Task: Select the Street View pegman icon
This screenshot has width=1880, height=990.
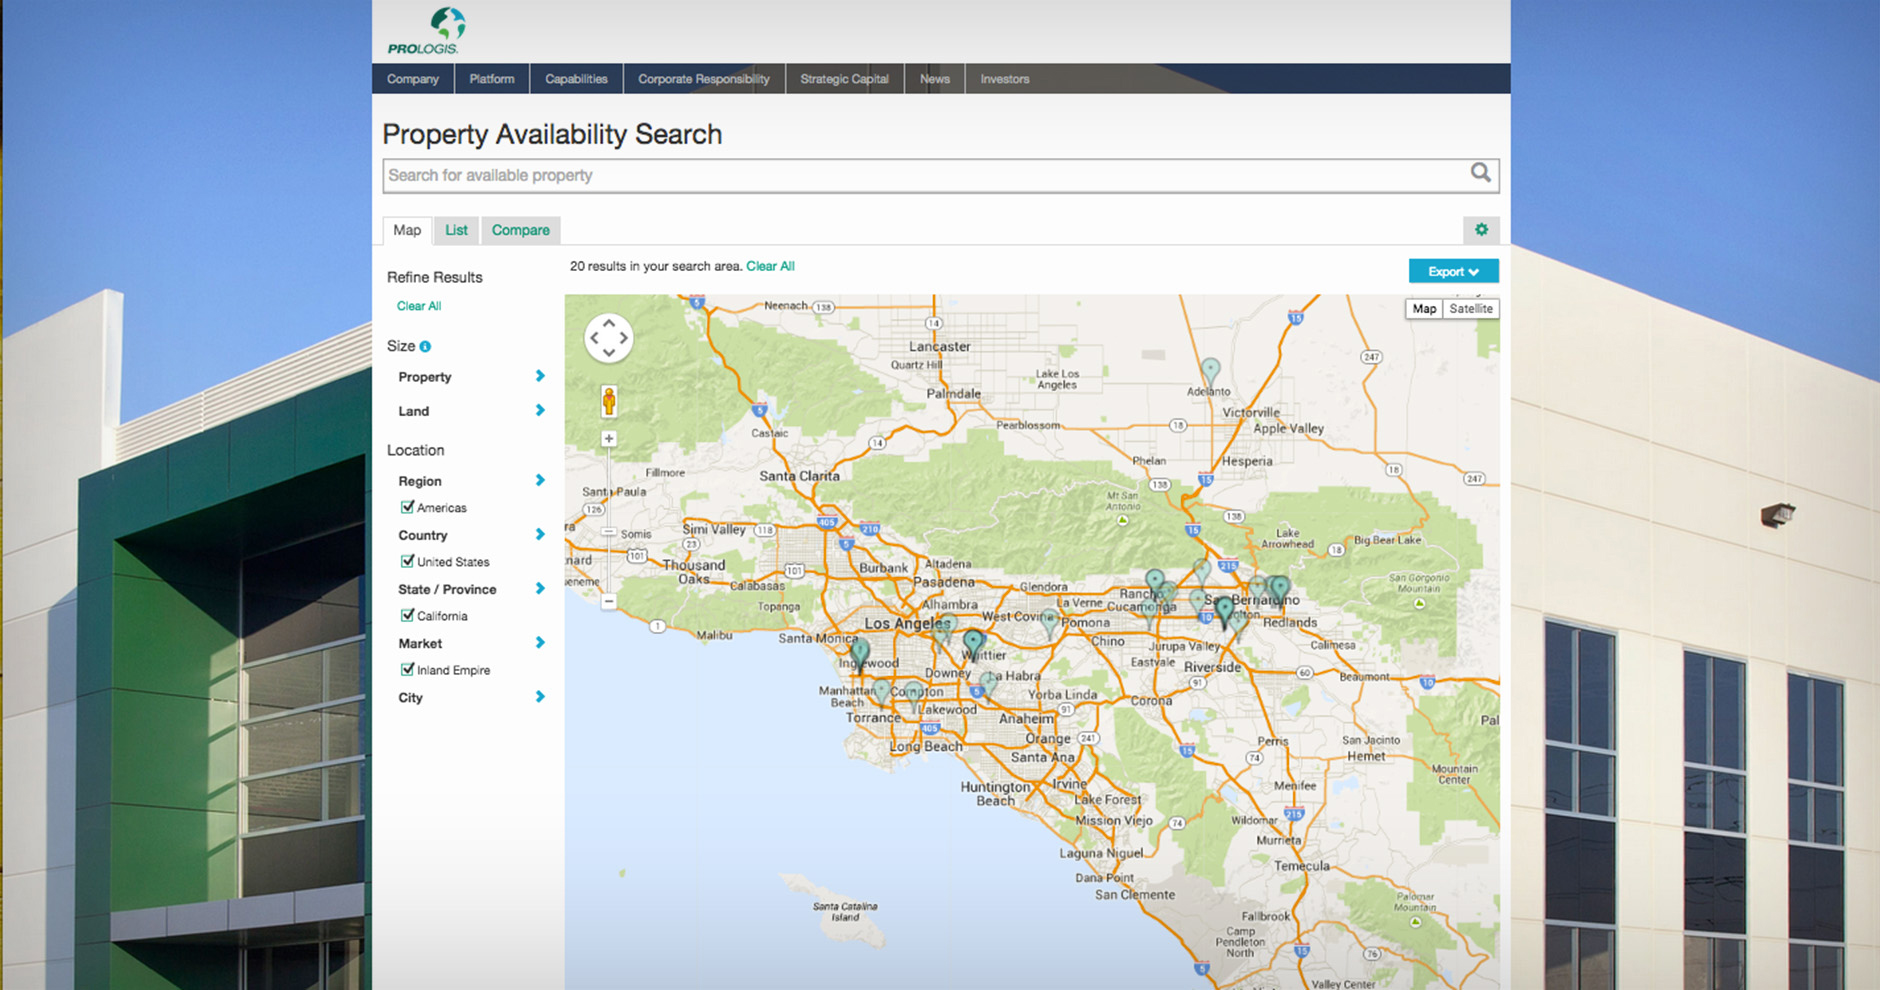Action: [x=608, y=401]
